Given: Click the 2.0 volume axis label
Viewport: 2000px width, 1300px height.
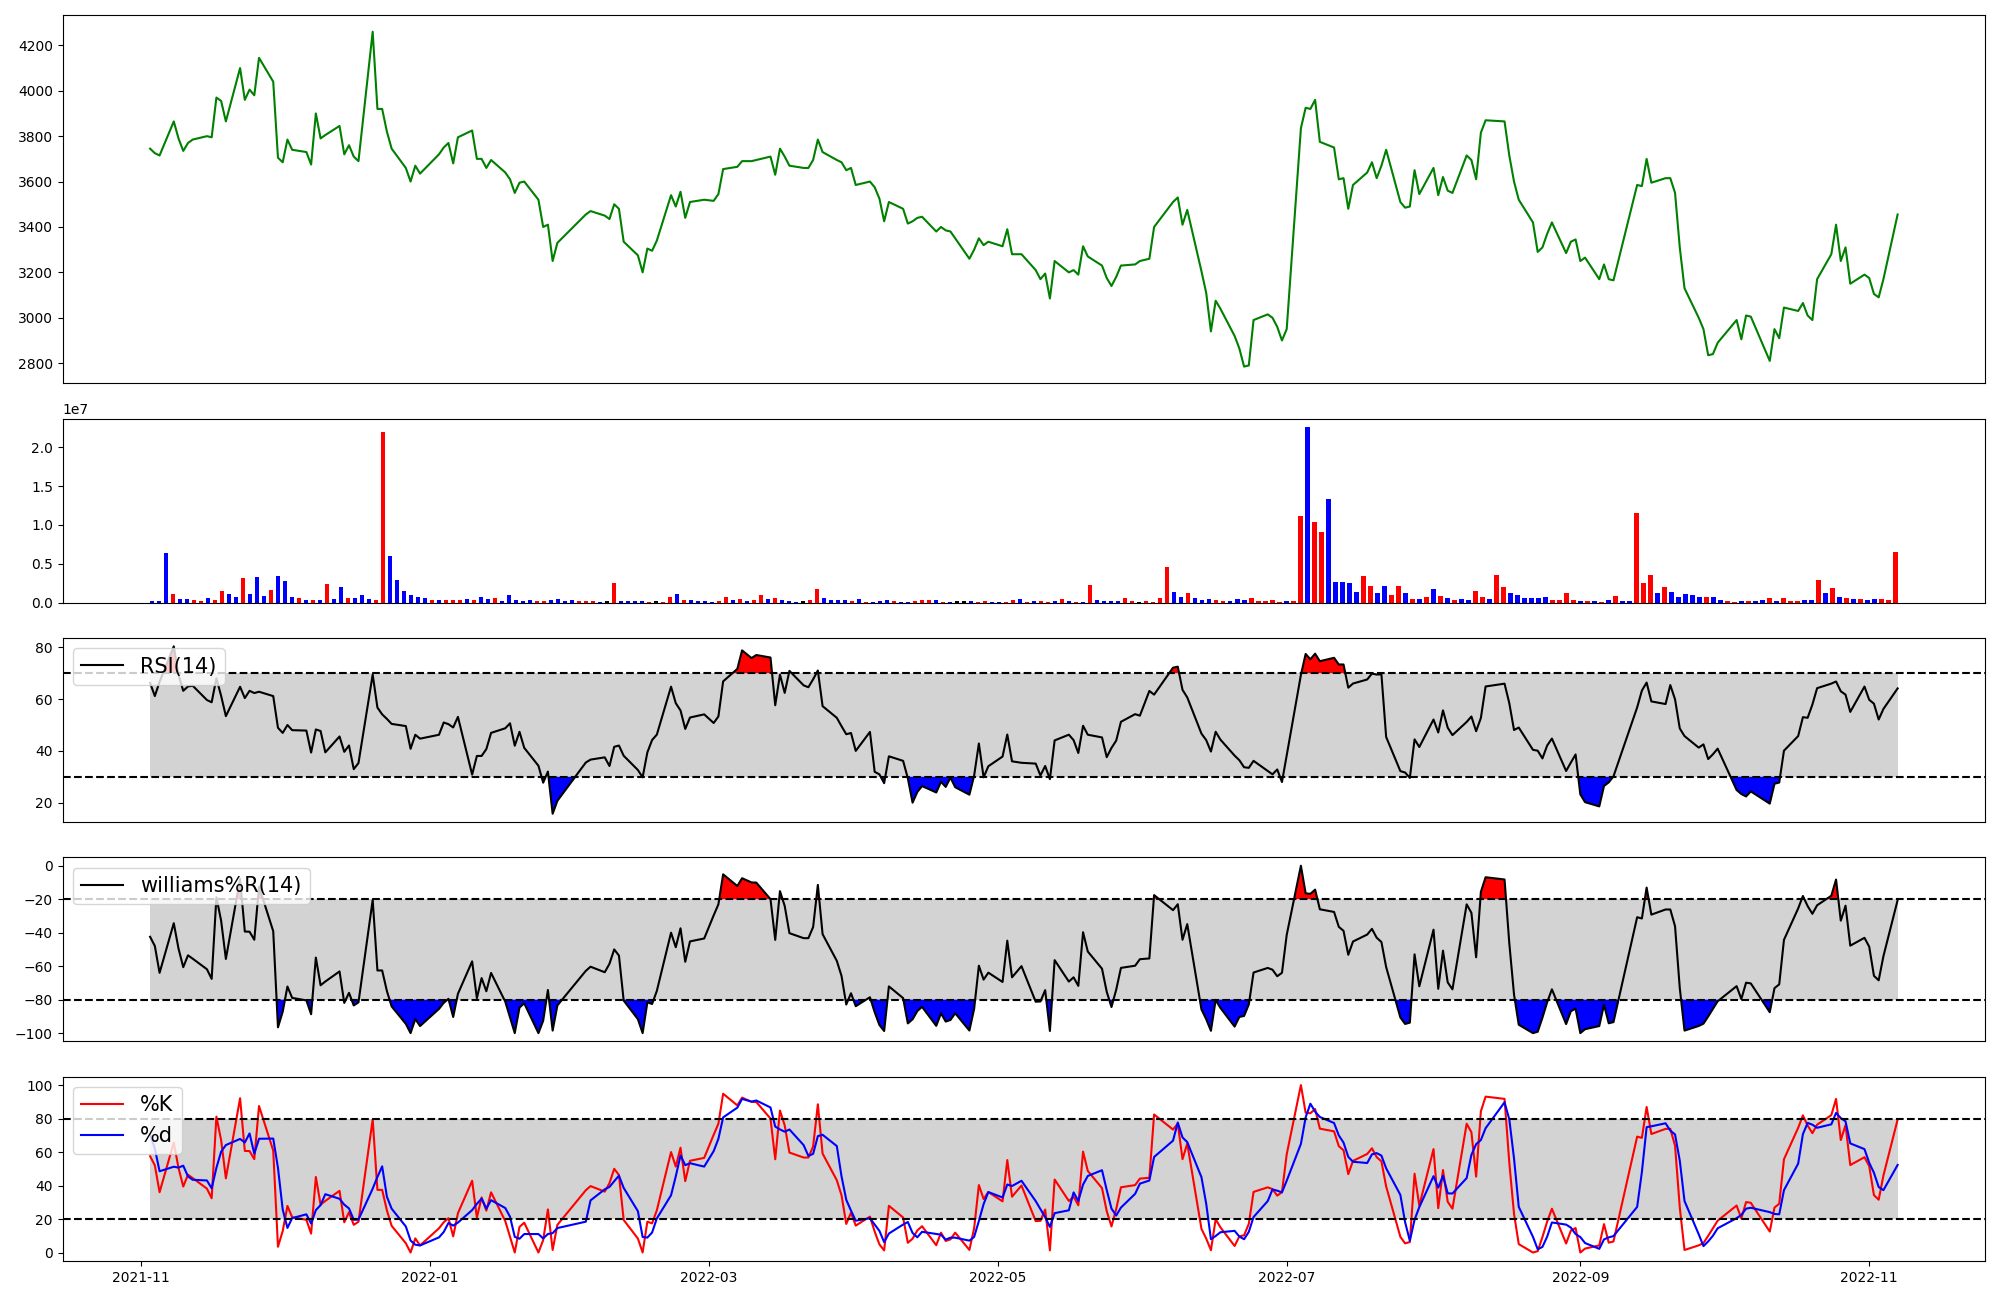Looking at the screenshot, I should pyautogui.click(x=41, y=448).
